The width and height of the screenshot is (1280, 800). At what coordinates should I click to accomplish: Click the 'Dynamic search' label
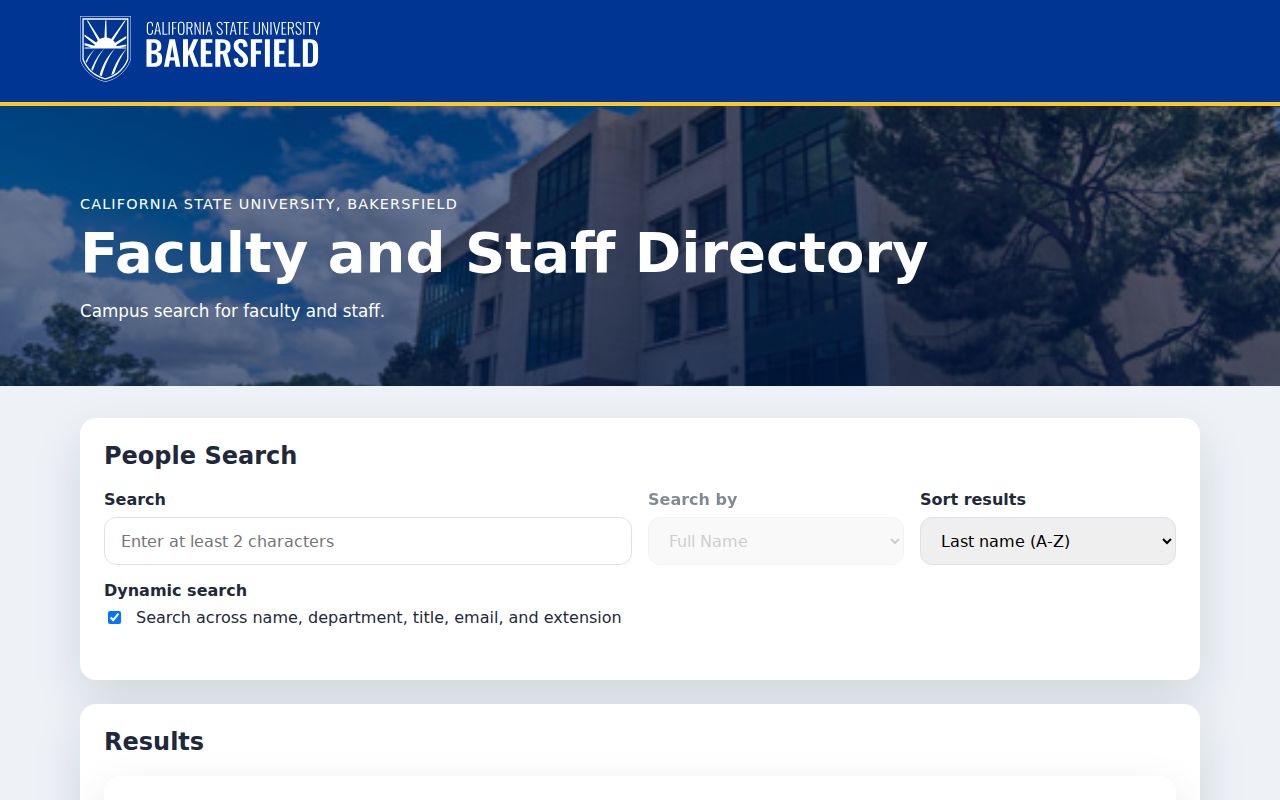[x=175, y=590]
